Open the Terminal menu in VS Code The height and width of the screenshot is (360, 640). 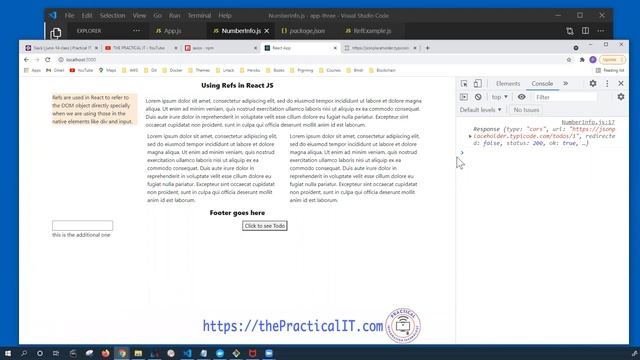tap(199, 16)
